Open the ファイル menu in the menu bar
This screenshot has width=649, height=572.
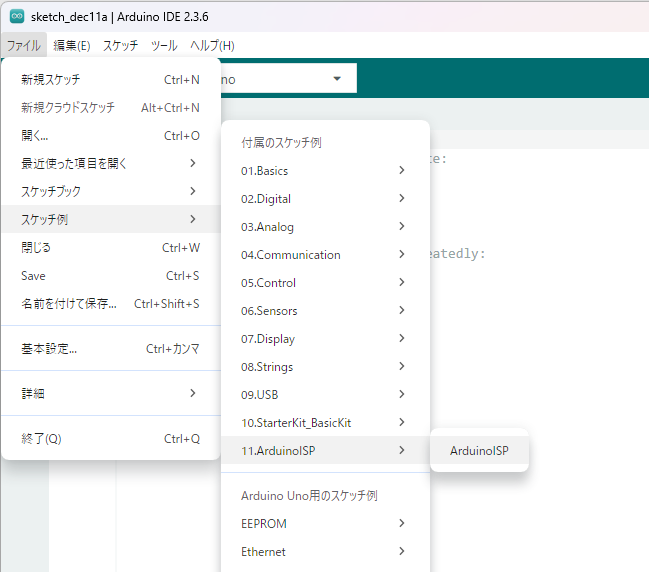[x=23, y=45]
